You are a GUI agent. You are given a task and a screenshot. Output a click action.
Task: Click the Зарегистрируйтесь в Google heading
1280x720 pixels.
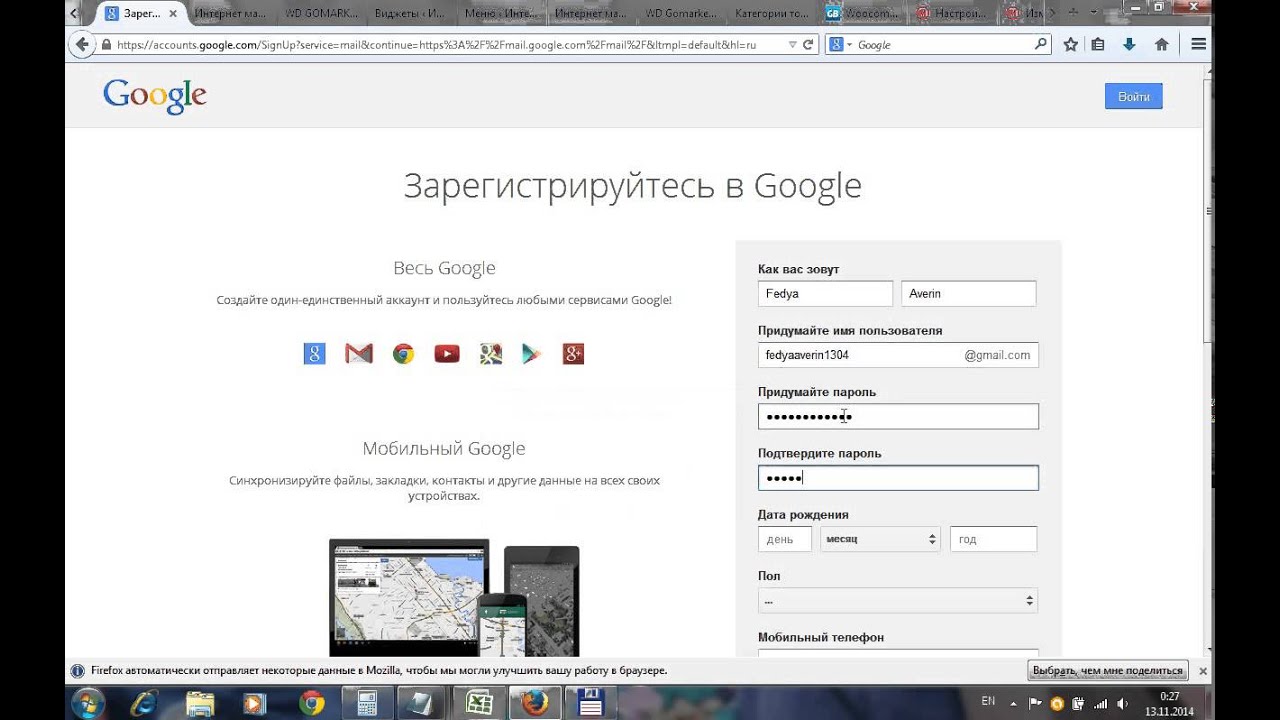(632, 186)
